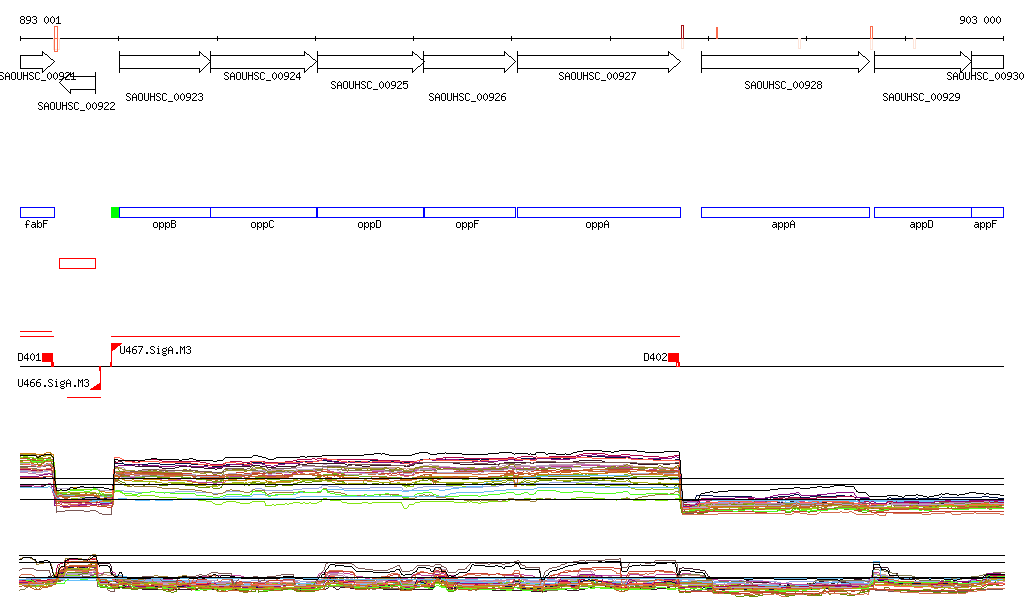The image size is (1024, 611).
Task: Click the 893 001 start position label
Action: click(40, 20)
